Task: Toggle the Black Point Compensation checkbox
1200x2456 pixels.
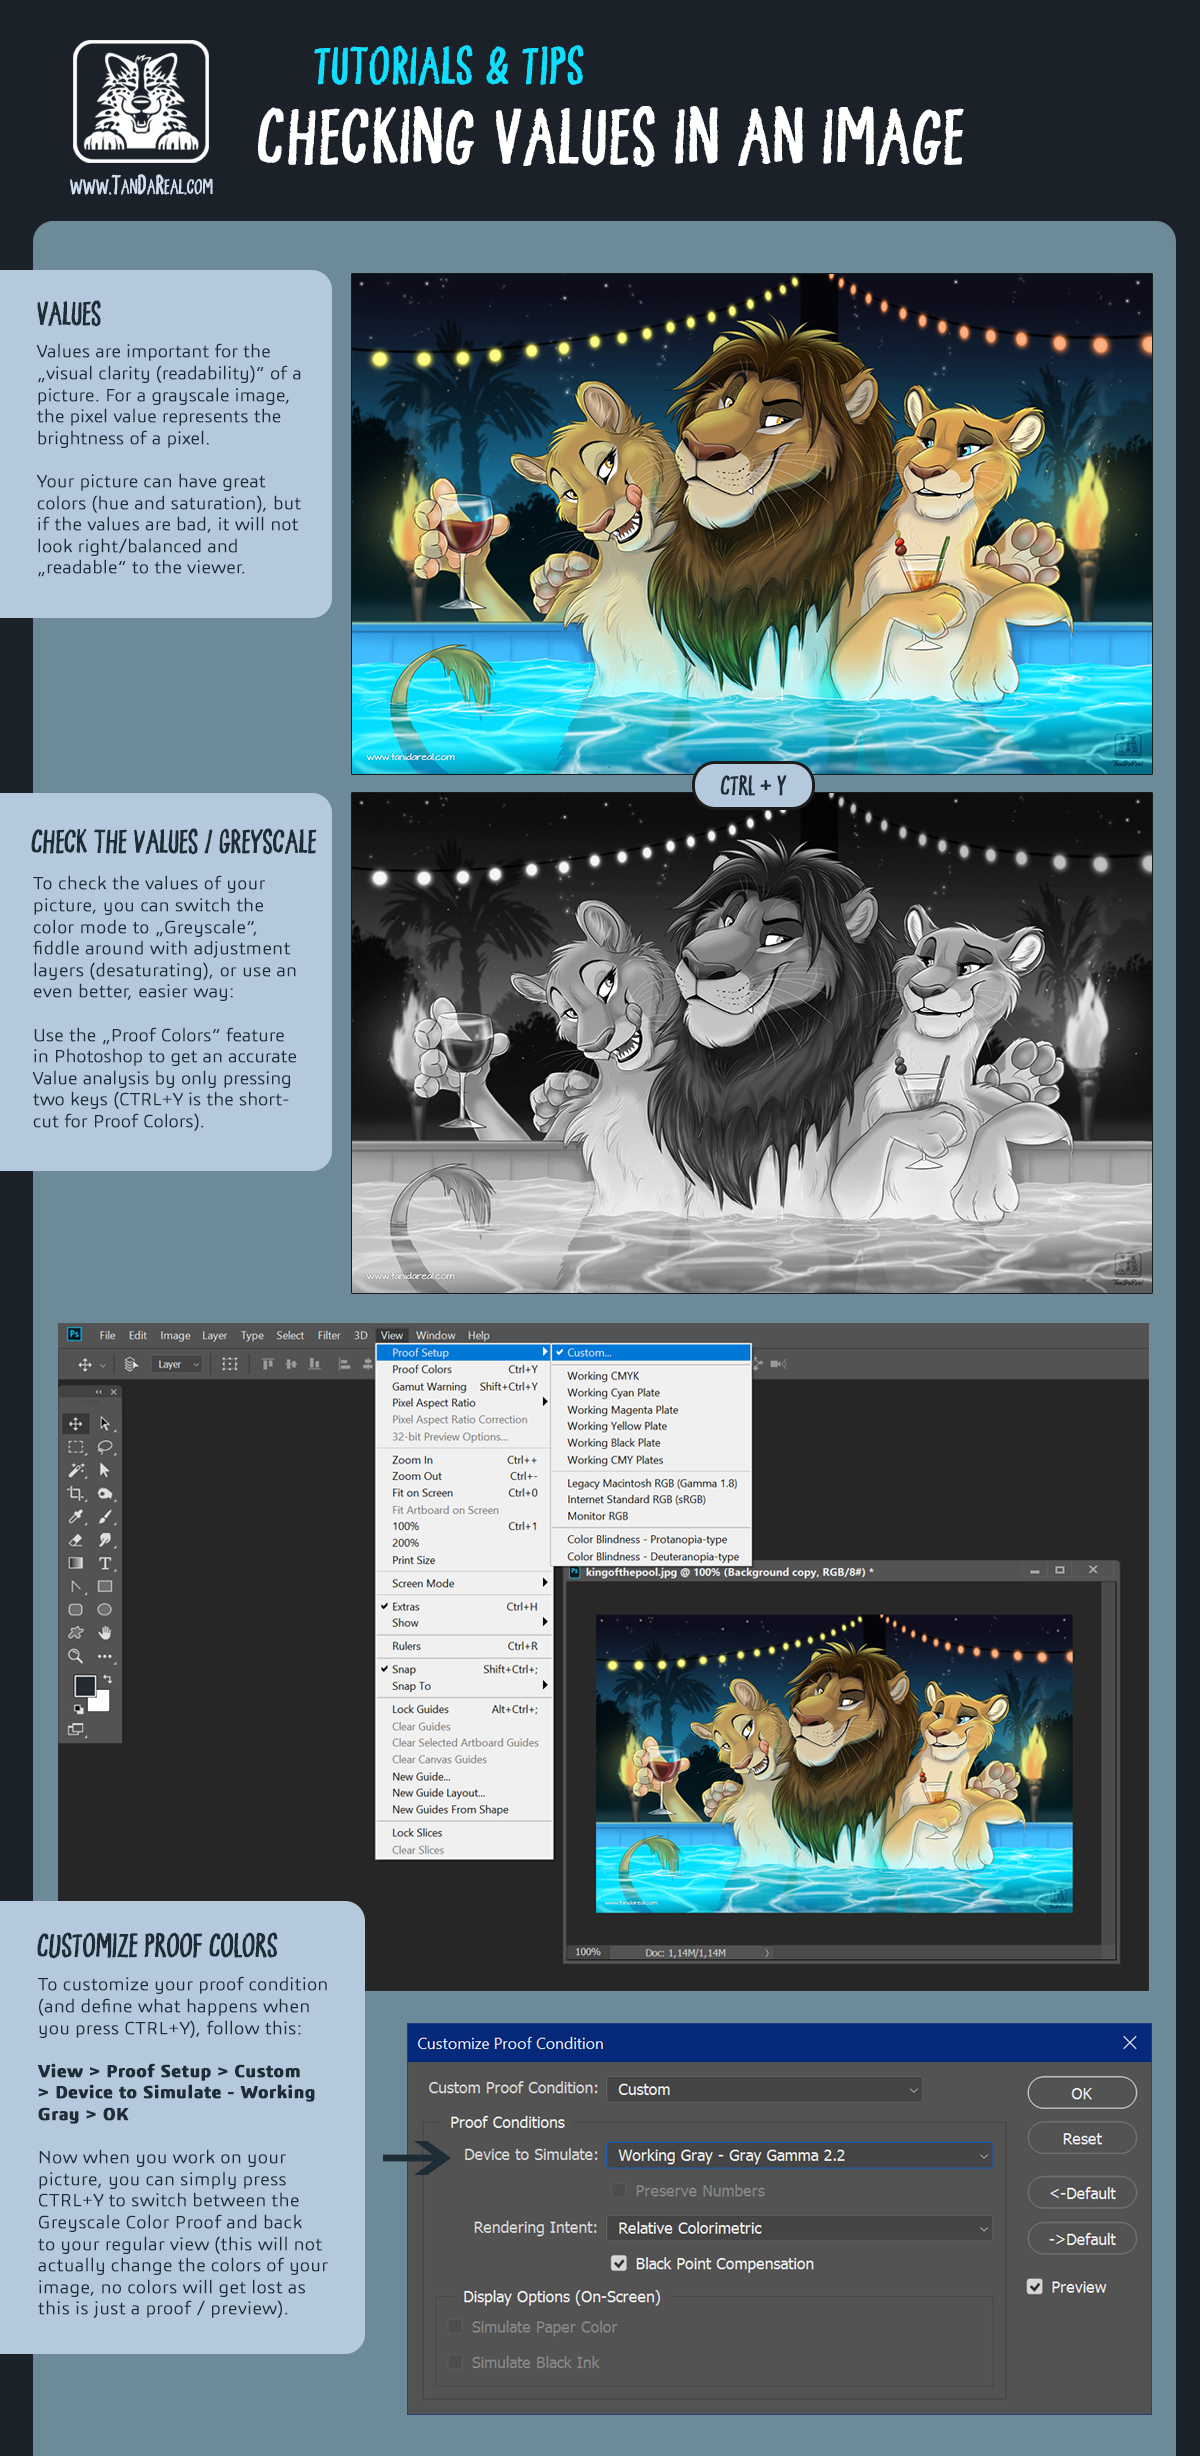Action: [x=619, y=2263]
